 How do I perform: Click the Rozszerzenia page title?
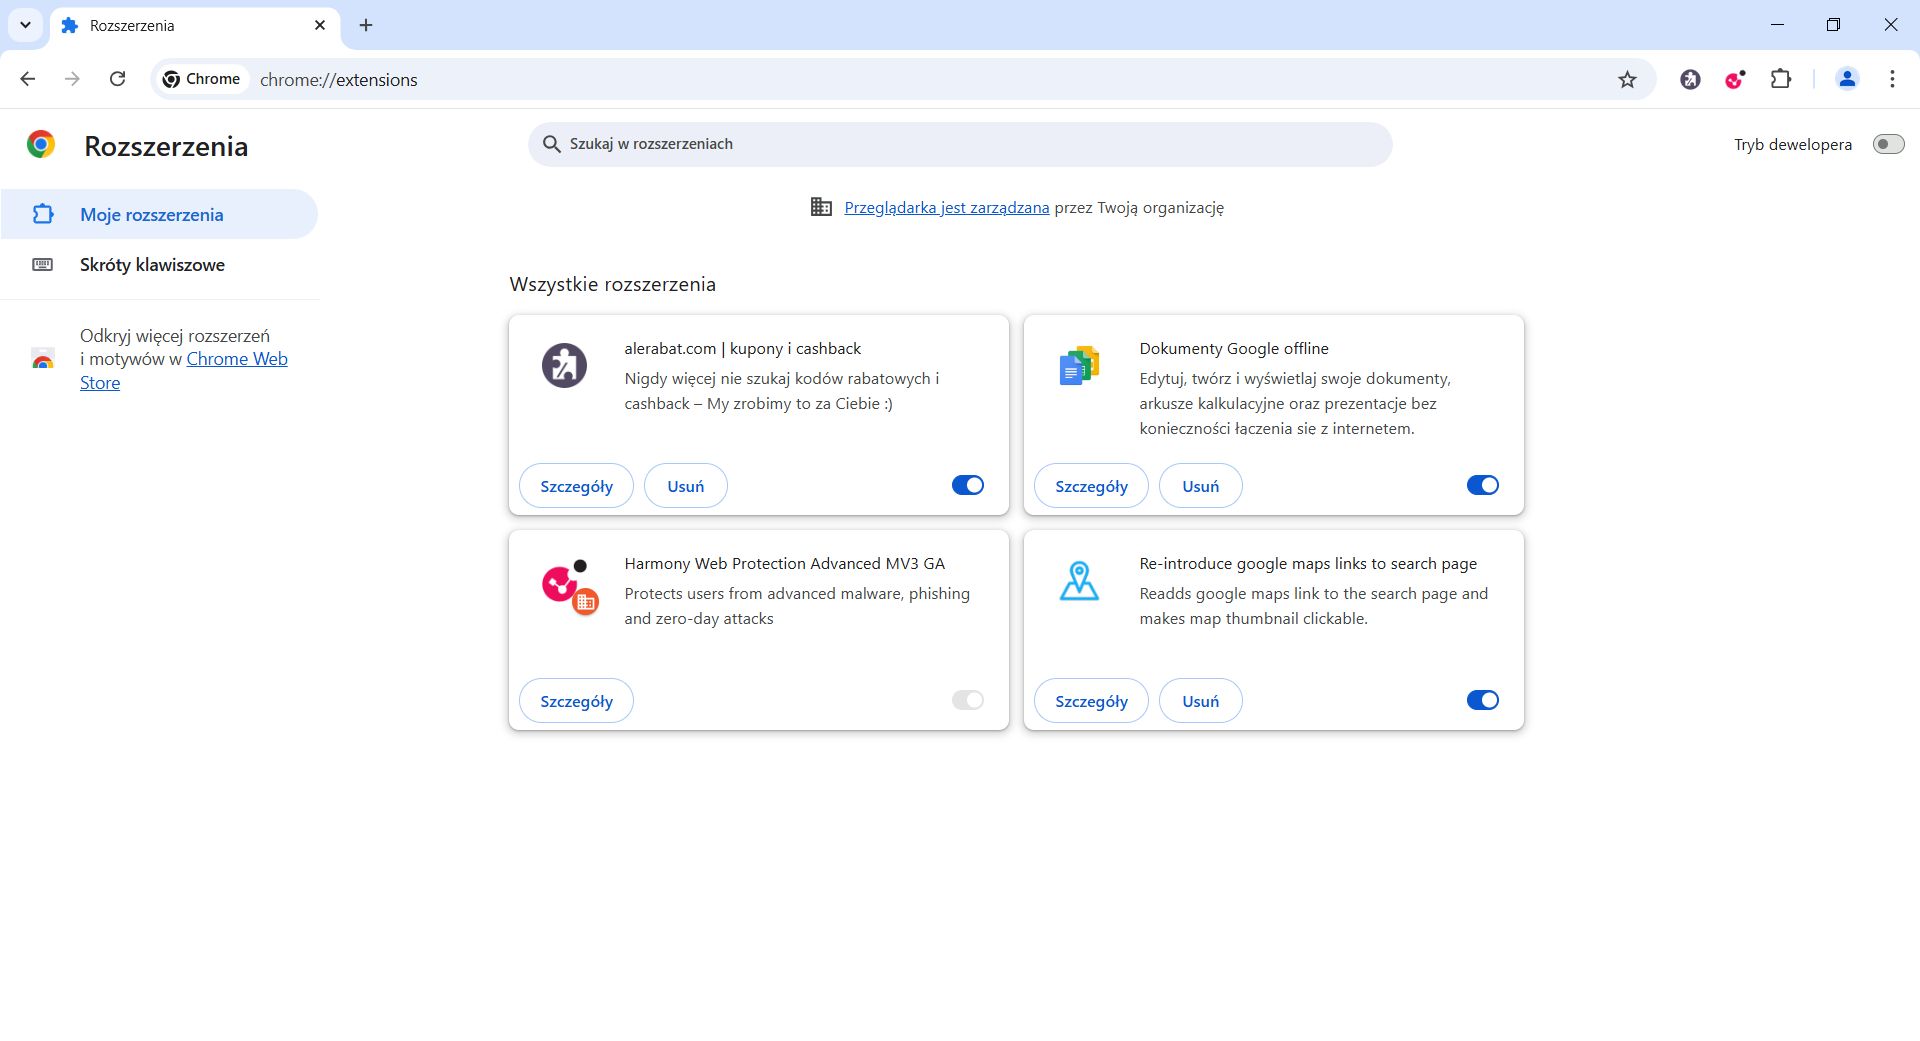point(166,146)
